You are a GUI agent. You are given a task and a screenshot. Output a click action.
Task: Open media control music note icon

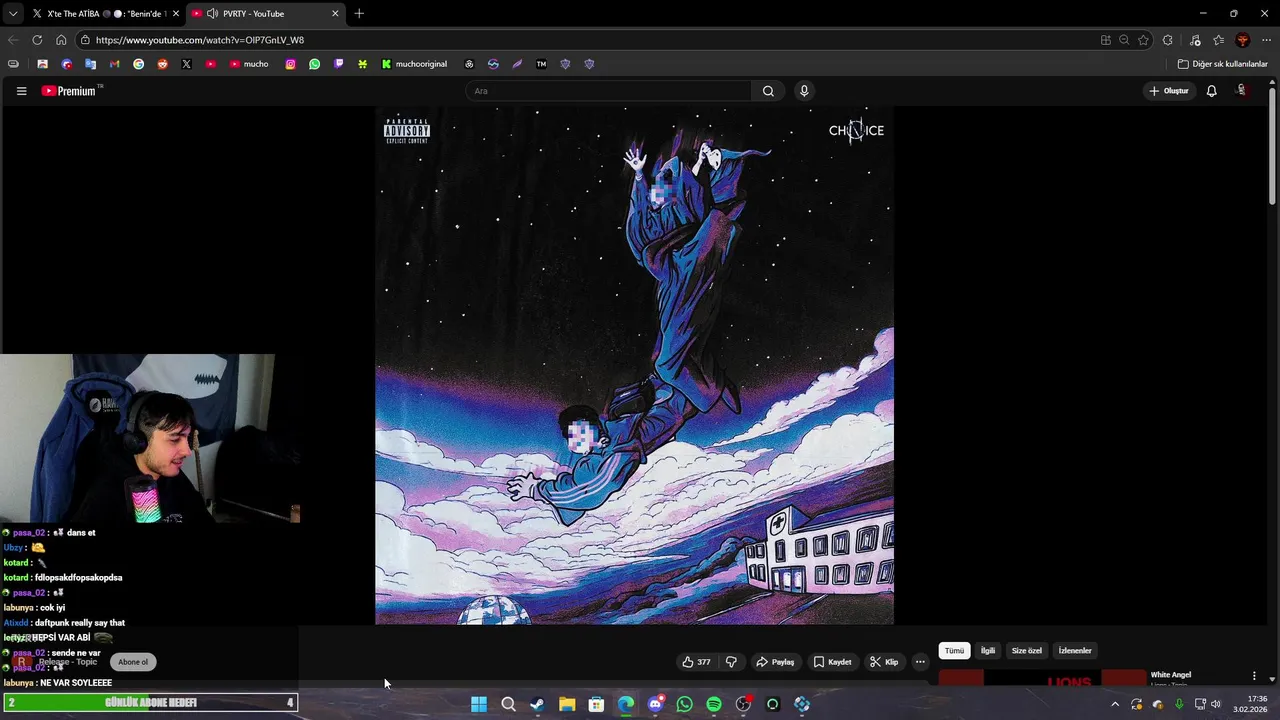pos(1195,40)
